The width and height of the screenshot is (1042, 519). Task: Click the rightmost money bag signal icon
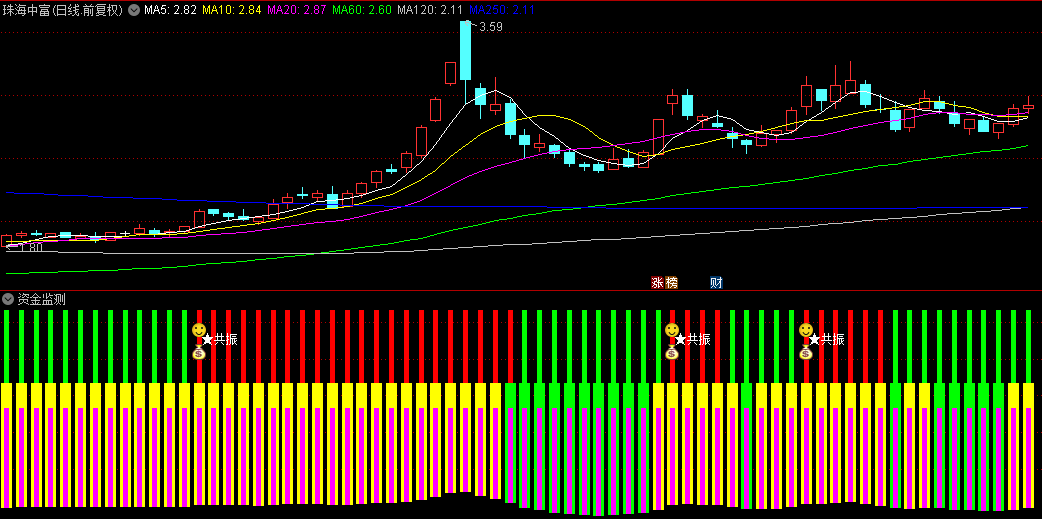pyautogui.click(x=806, y=352)
